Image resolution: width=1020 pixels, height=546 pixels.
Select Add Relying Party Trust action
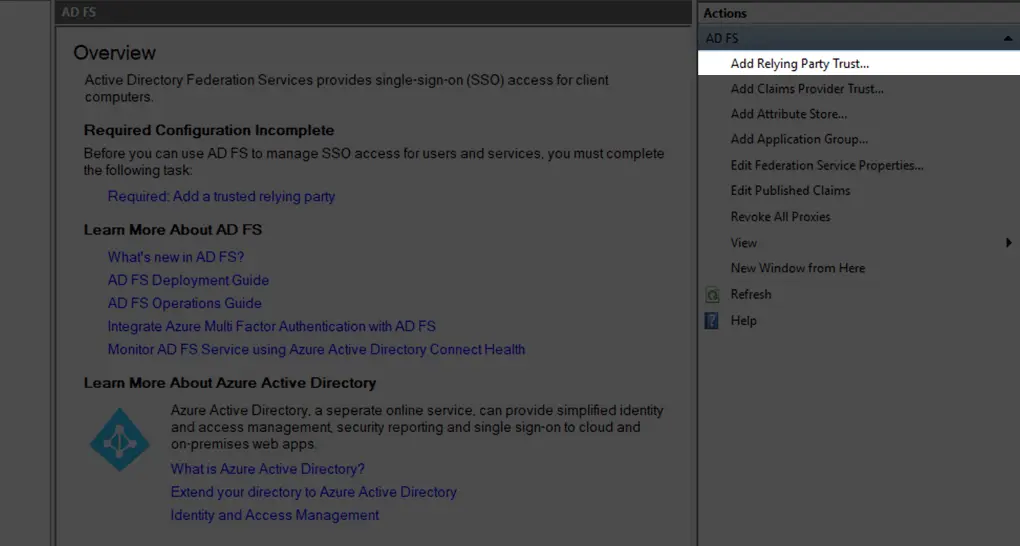[799, 63]
